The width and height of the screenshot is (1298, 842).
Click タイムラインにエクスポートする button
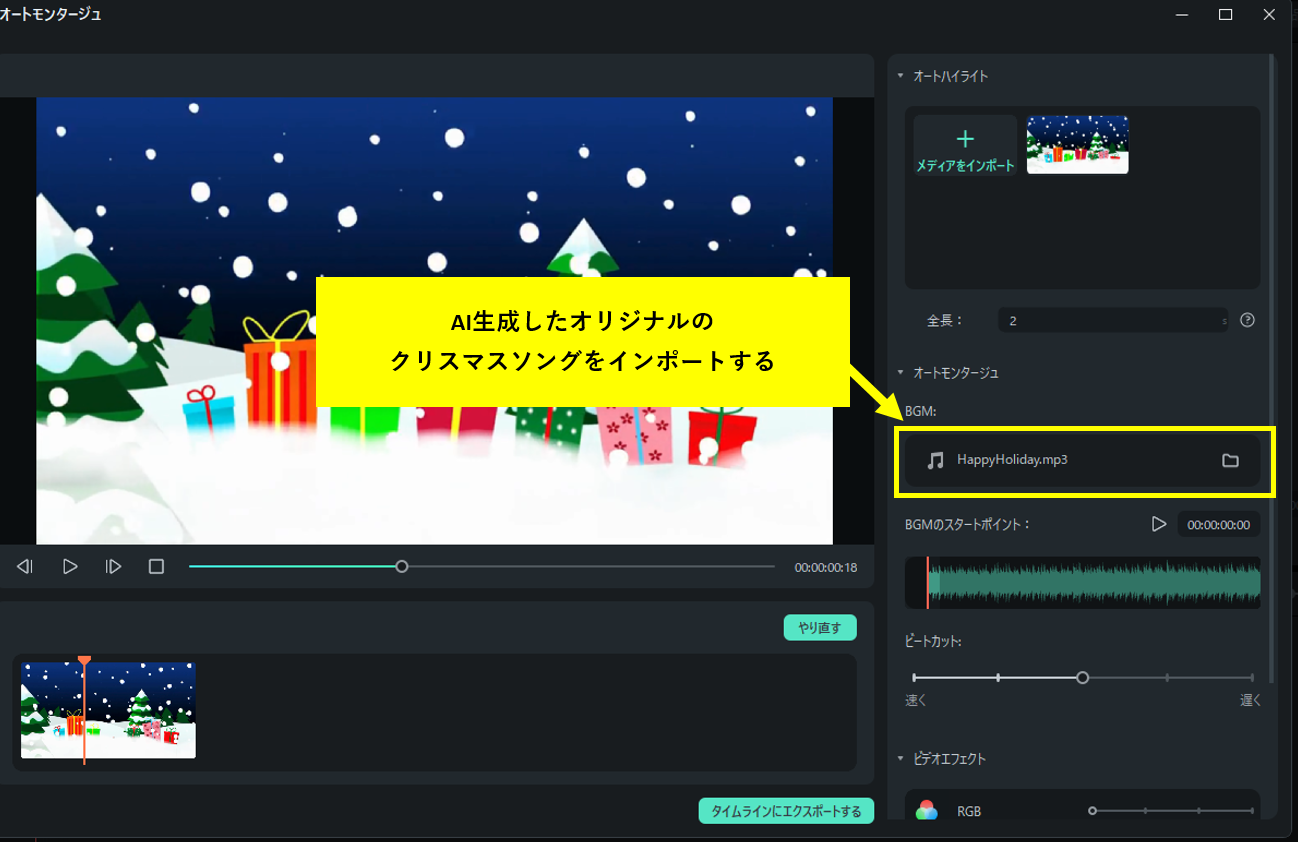pos(786,811)
